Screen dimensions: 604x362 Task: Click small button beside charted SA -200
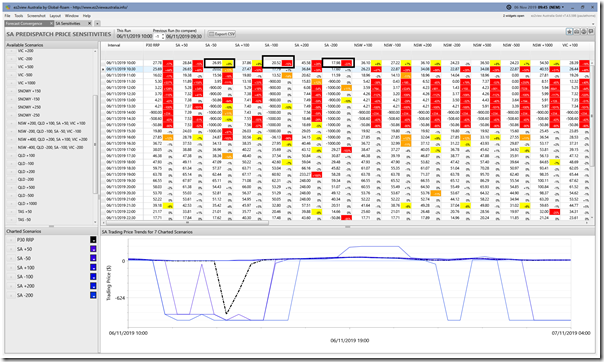[11, 295]
